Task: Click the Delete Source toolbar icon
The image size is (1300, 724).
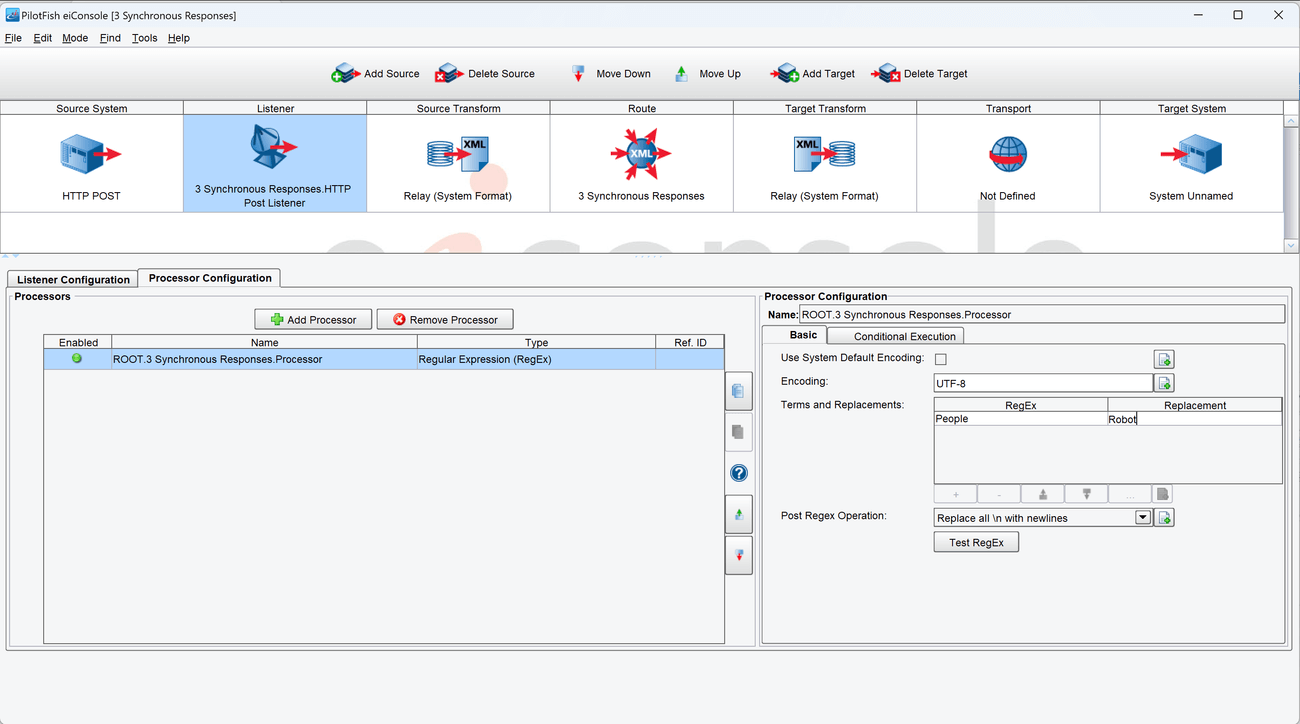Action: (448, 73)
